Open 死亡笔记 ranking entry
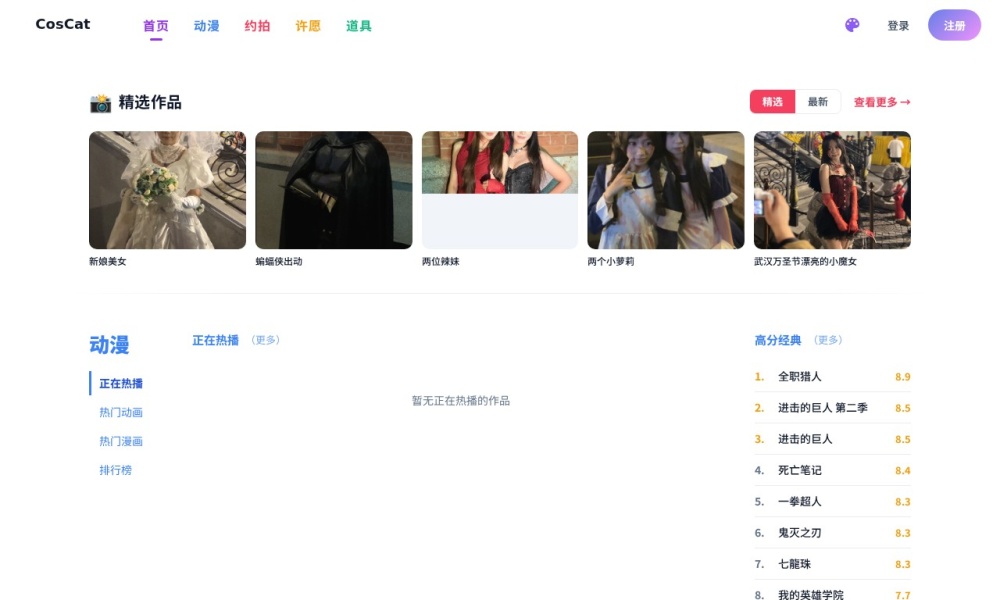This screenshot has width=1000, height=600. pyautogui.click(x=800, y=470)
